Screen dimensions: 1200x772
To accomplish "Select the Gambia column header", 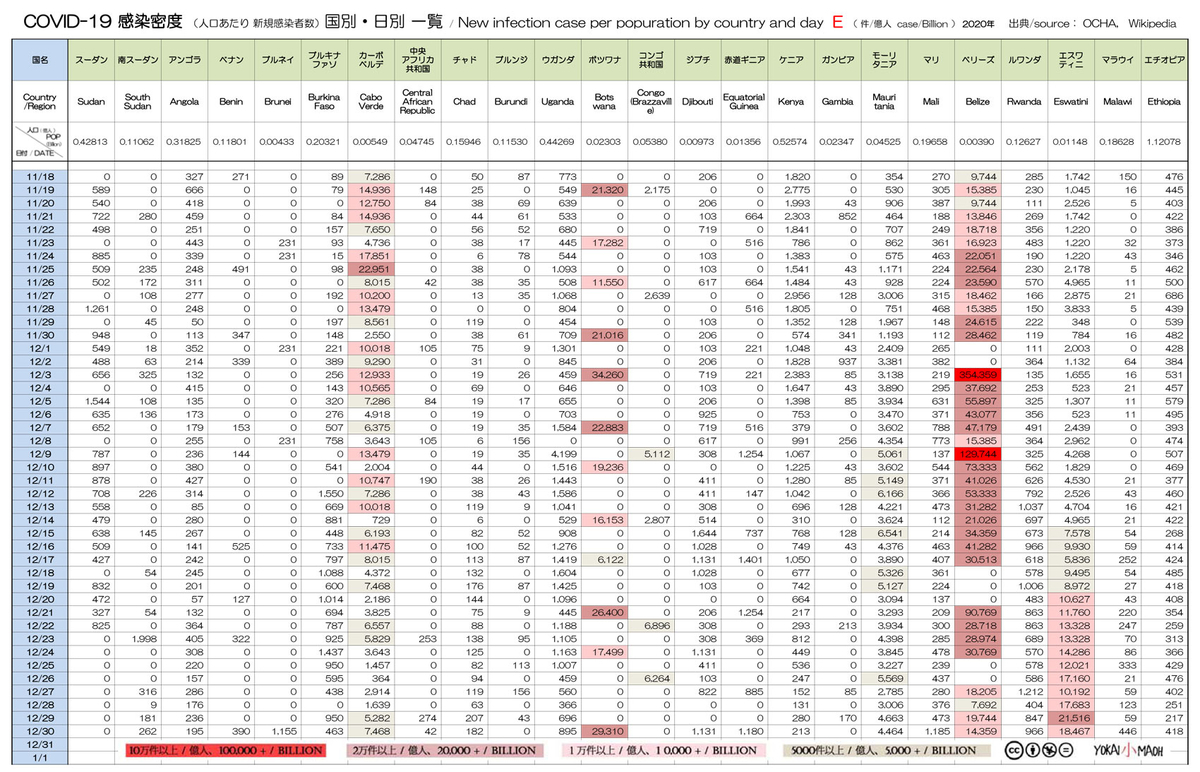I will 837,102.
